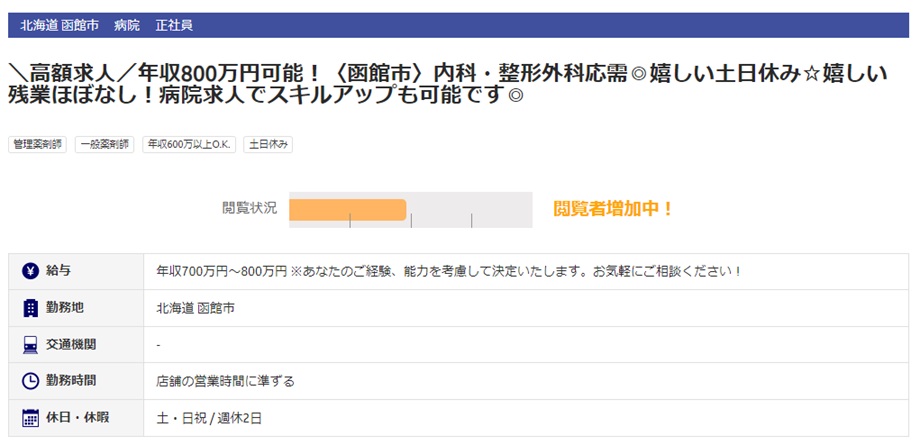This screenshot has width=920, height=445.
Task: Click 正社員 in the blue header
Action: [x=174, y=24]
